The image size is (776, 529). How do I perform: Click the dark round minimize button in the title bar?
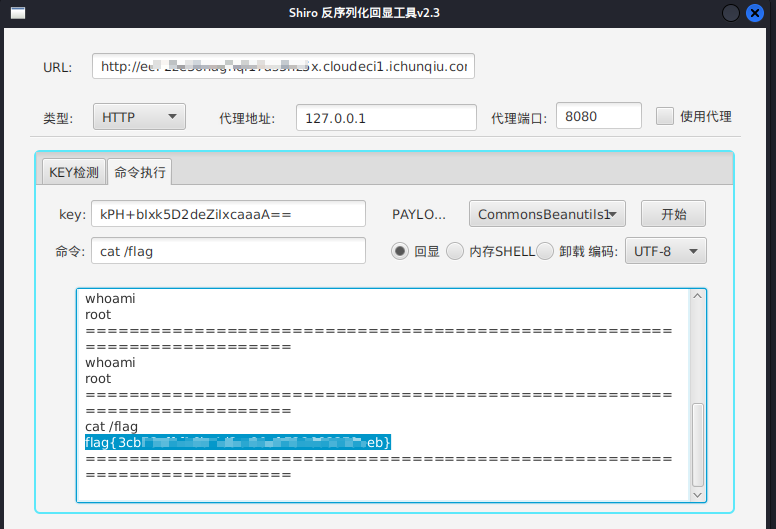tap(730, 13)
